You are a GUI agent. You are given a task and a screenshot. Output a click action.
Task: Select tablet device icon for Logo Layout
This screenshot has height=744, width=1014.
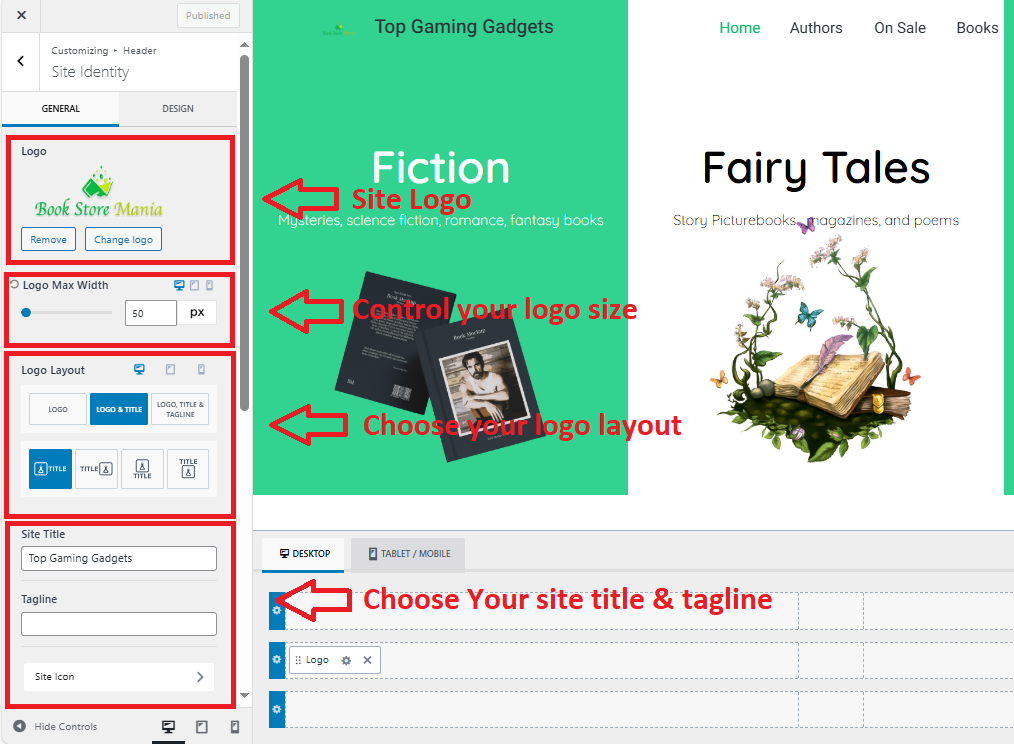(170, 370)
